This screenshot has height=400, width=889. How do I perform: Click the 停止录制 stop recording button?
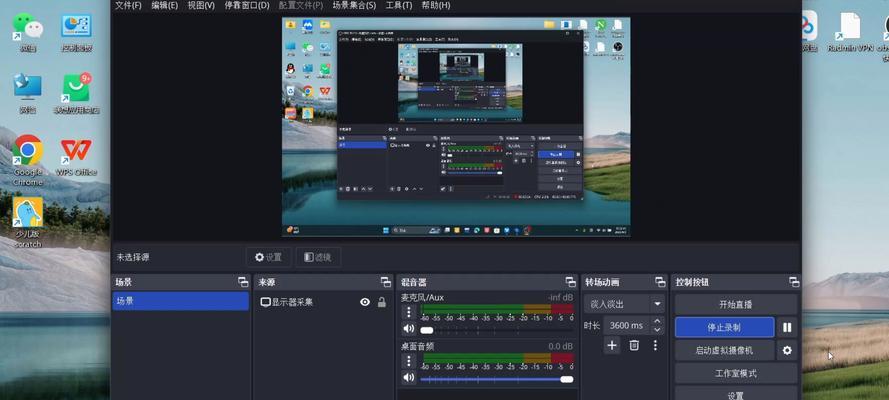(725, 327)
